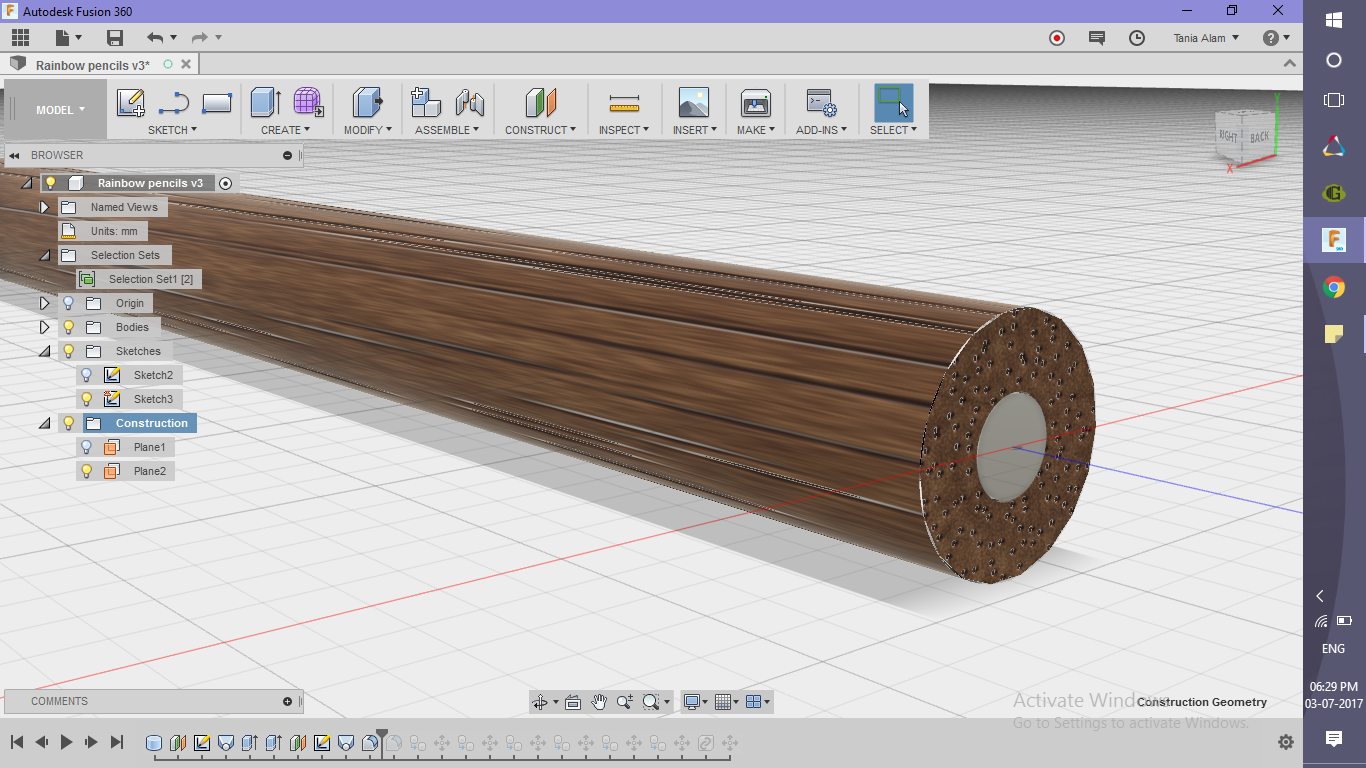Close the Rainbow pencils v3 document tab

(186, 64)
